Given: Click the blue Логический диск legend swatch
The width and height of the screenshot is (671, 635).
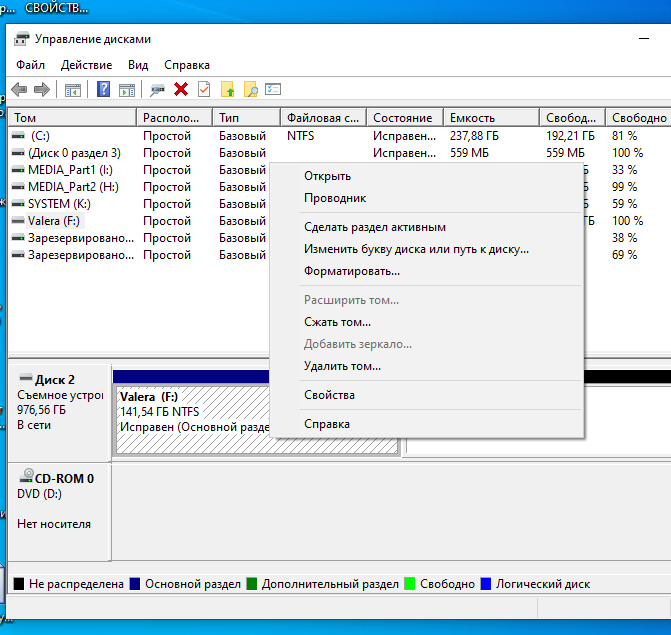Looking at the screenshot, I should pyautogui.click(x=486, y=584).
